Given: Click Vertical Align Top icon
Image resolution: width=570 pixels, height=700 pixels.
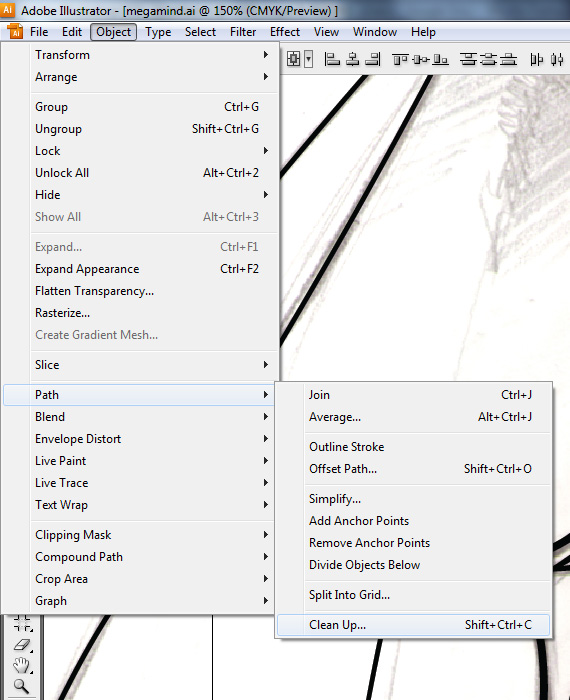Looking at the screenshot, I should pyautogui.click(x=400, y=59).
